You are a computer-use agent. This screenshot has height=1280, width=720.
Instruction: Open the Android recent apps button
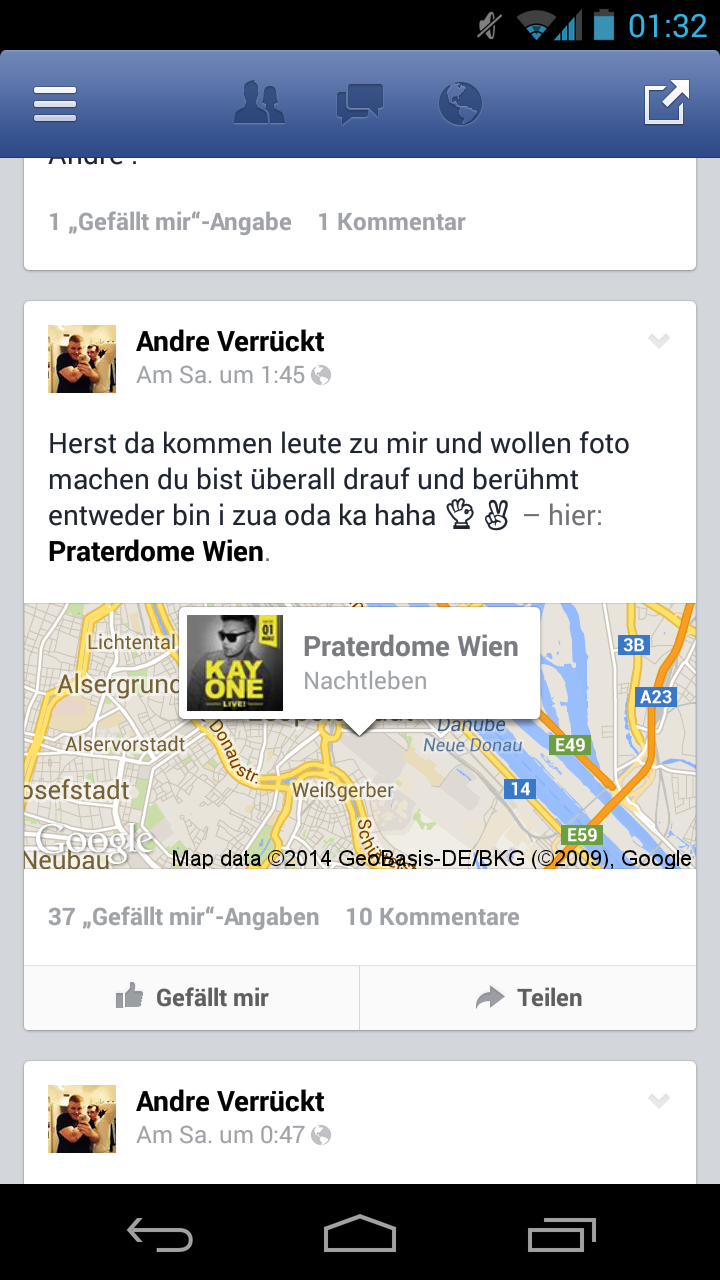(561, 1234)
